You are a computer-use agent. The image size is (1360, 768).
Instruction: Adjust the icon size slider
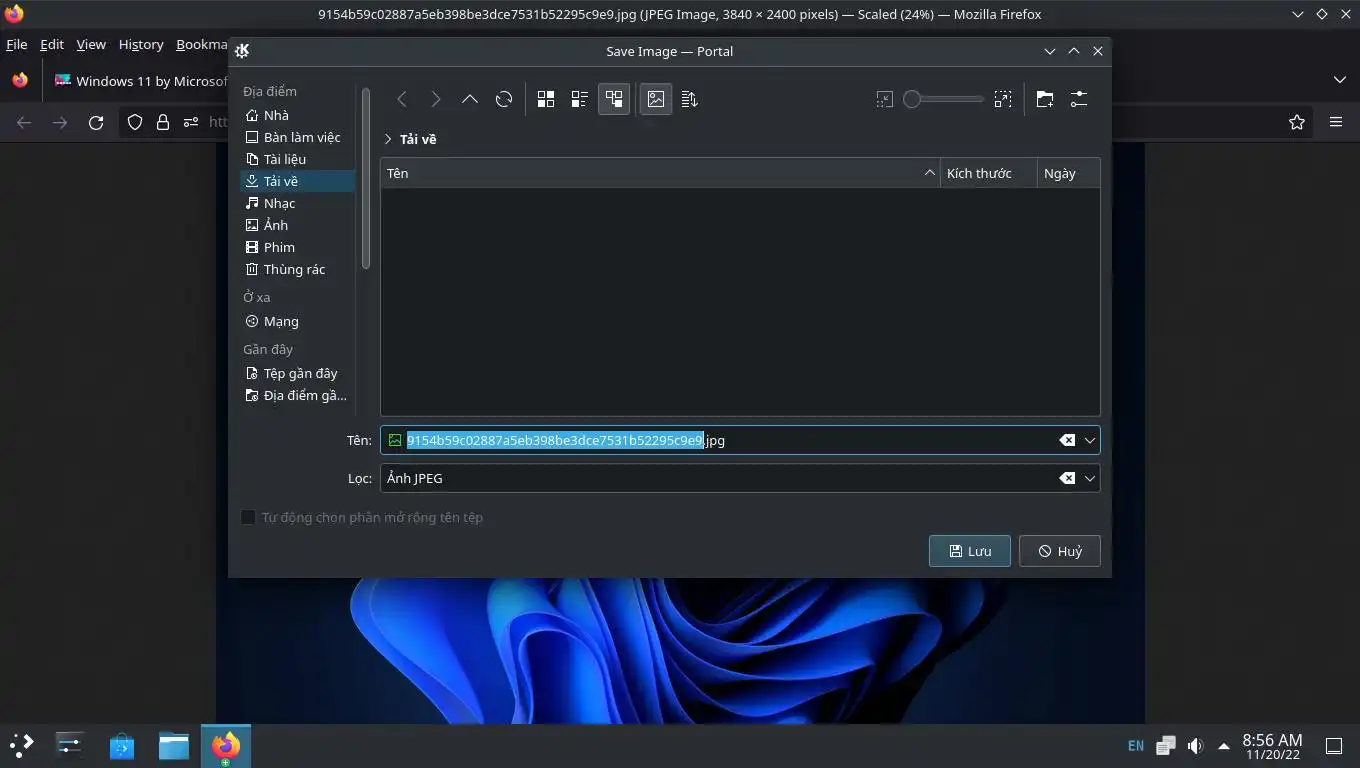[x=943, y=99]
